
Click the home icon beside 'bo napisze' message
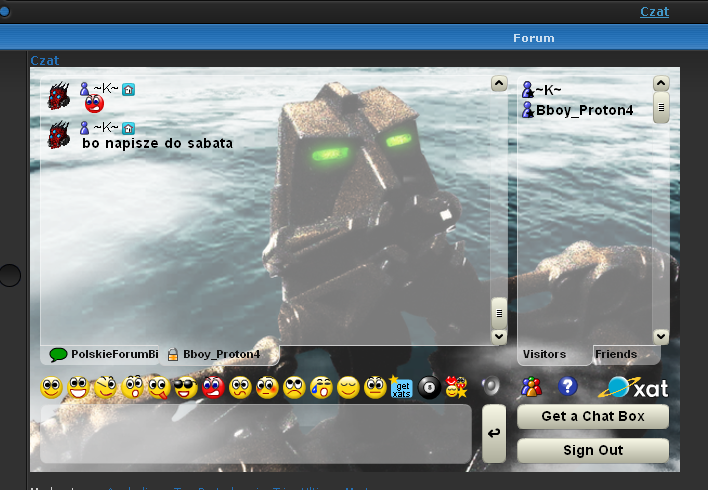[128, 128]
